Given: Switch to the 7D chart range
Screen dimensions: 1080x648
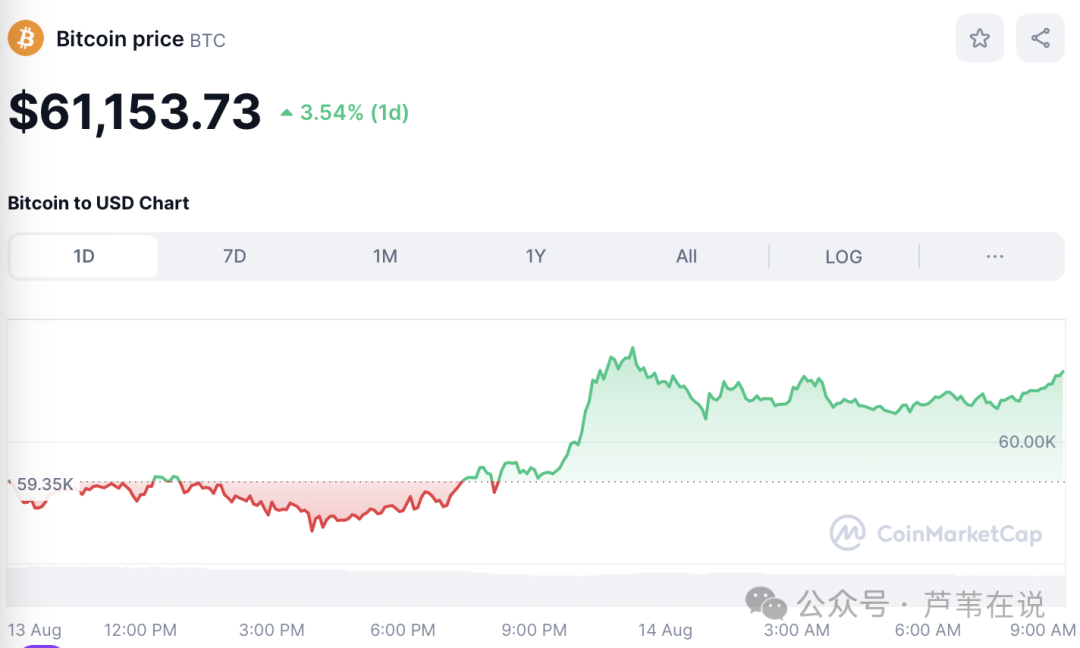Looking at the screenshot, I should 234,257.
